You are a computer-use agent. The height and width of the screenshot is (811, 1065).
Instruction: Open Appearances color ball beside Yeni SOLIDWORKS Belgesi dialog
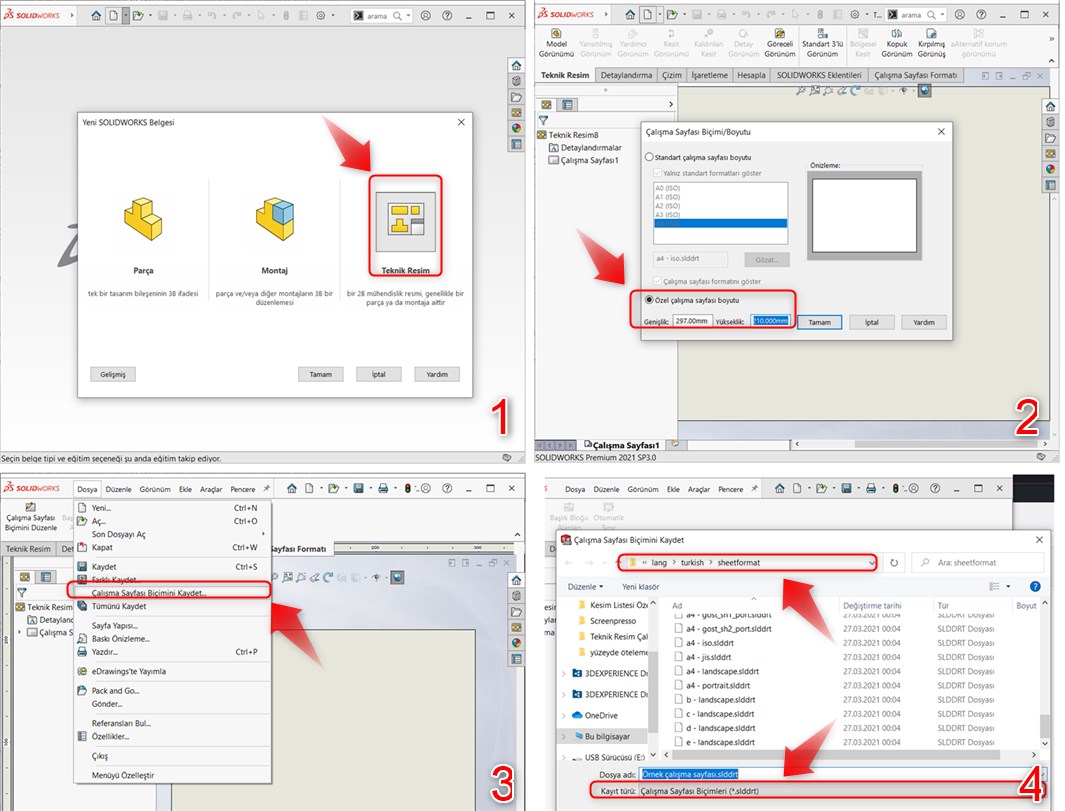point(516,128)
